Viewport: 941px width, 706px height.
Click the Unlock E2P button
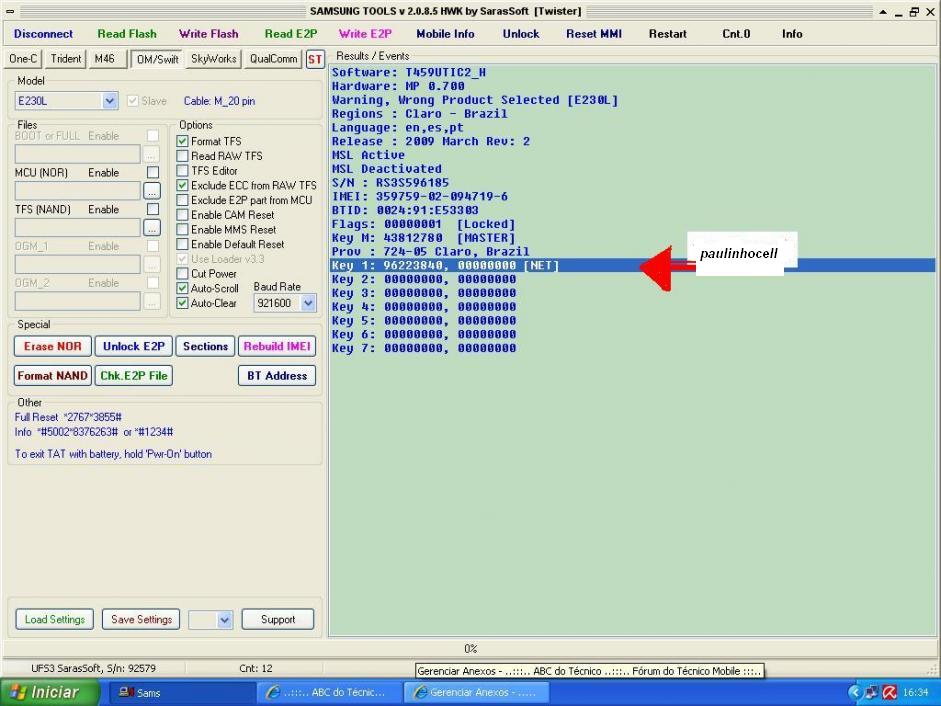(134, 346)
